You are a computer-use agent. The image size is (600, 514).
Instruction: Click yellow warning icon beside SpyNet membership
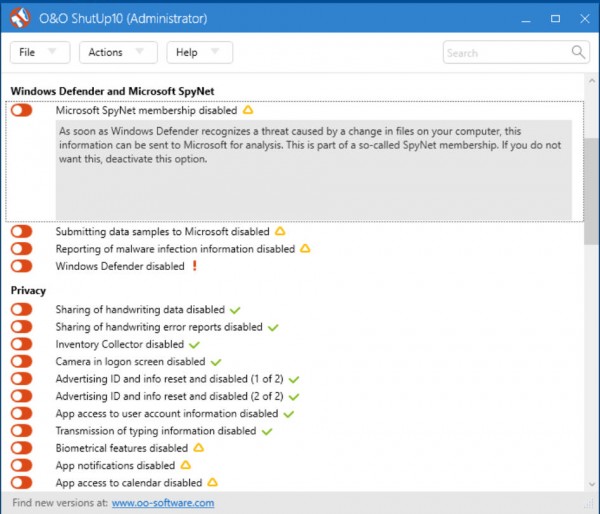248,110
